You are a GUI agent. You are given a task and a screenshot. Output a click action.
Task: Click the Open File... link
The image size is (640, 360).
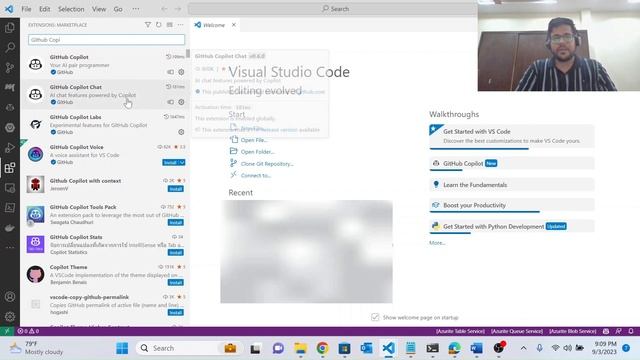tap(253, 140)
